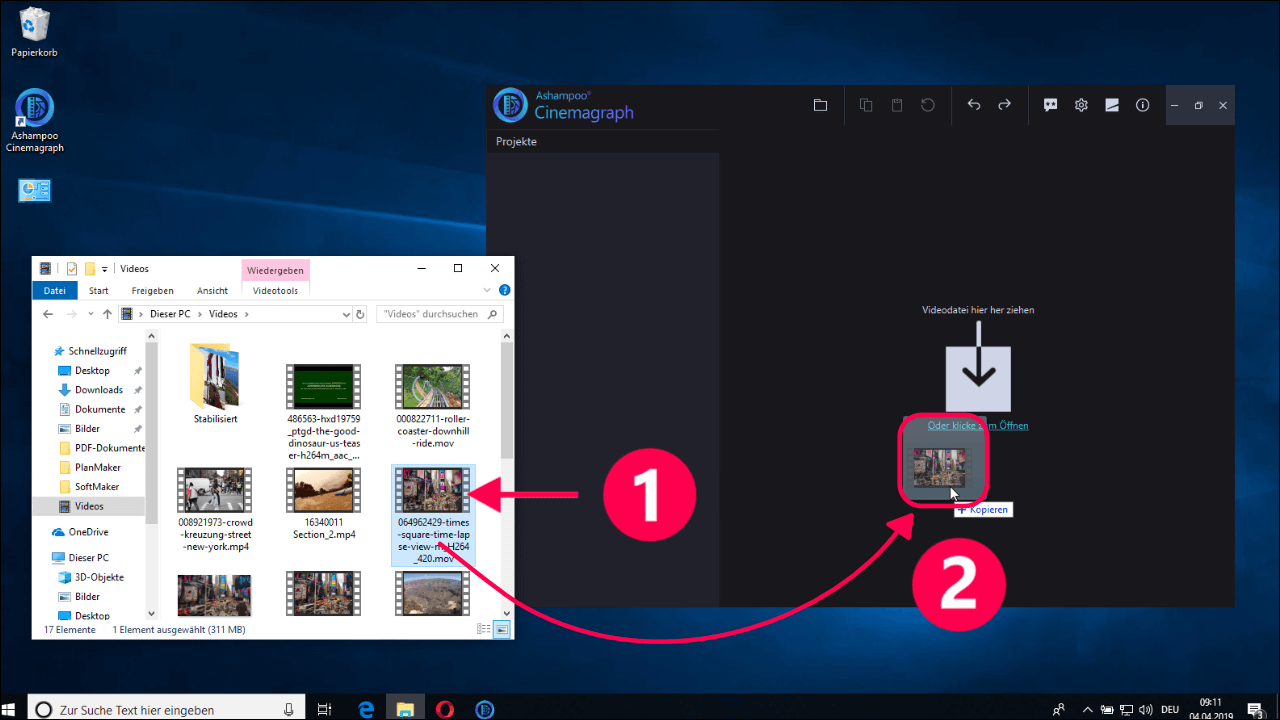Open Cinemagraph settings gear

pos(1081,105)
